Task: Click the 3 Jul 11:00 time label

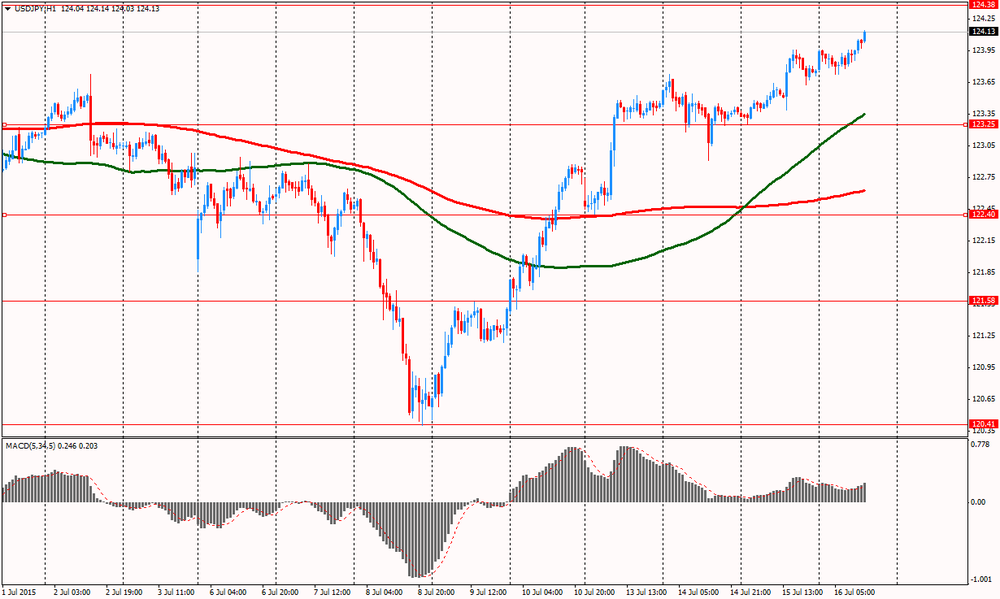Action: (x=175, y=593)
